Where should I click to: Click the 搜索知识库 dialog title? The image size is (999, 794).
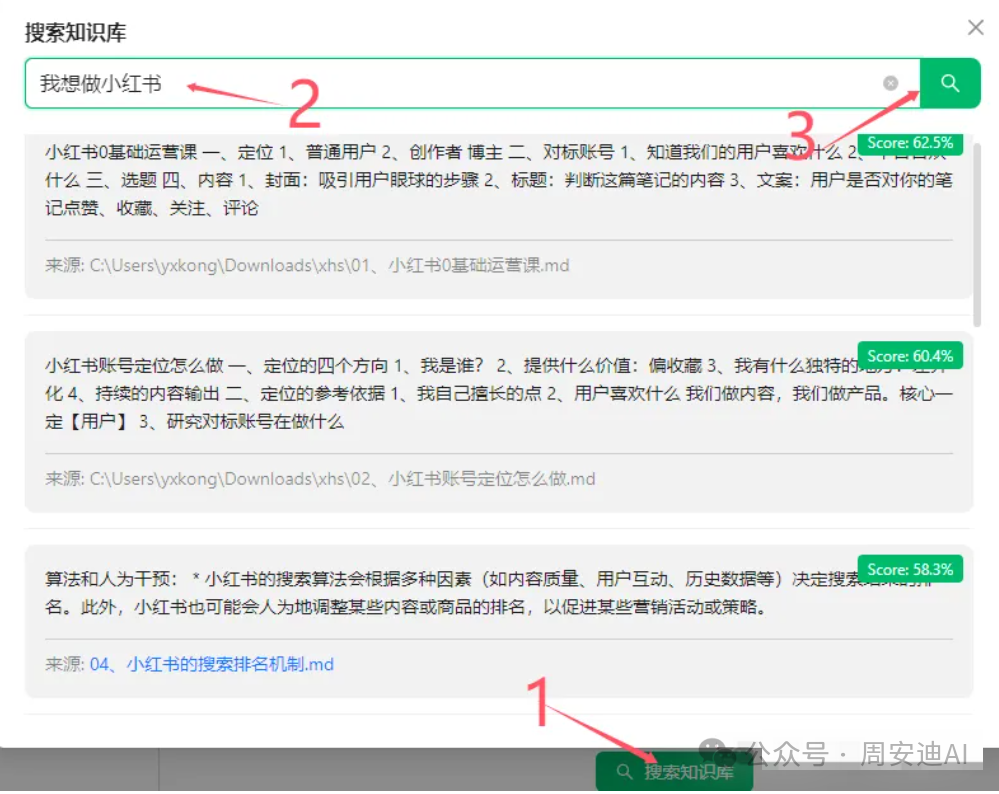point(76,32)
